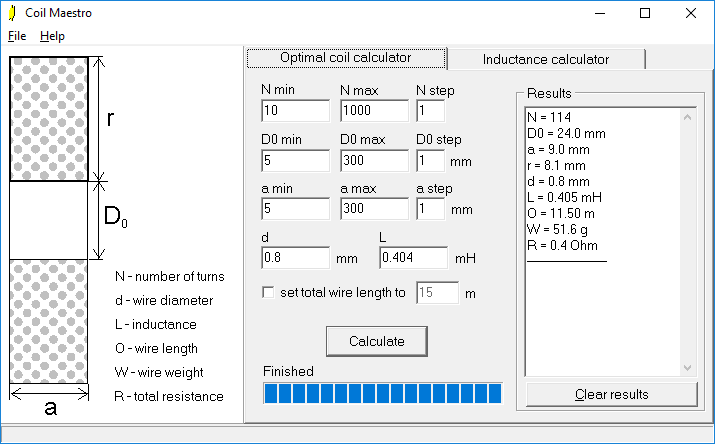Click the a step input field
This screenshot has width=715, height=444.
coord(430,209)
